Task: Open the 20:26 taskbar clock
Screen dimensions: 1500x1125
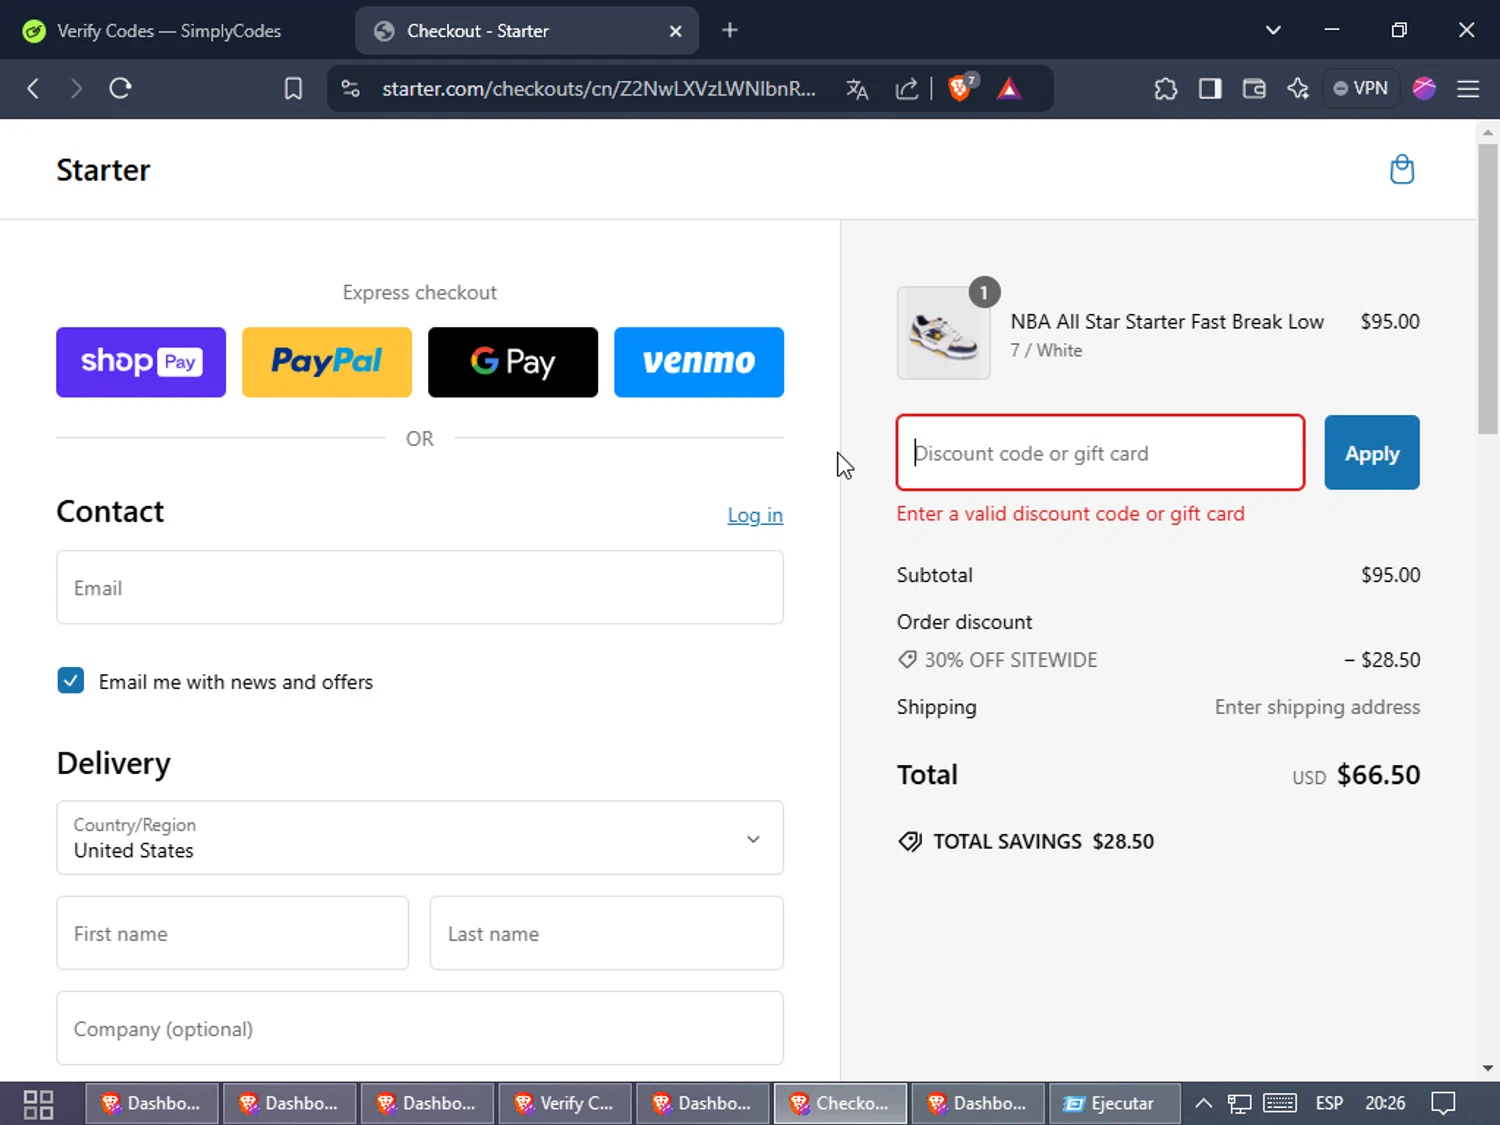Action: pos(1385,1104)
